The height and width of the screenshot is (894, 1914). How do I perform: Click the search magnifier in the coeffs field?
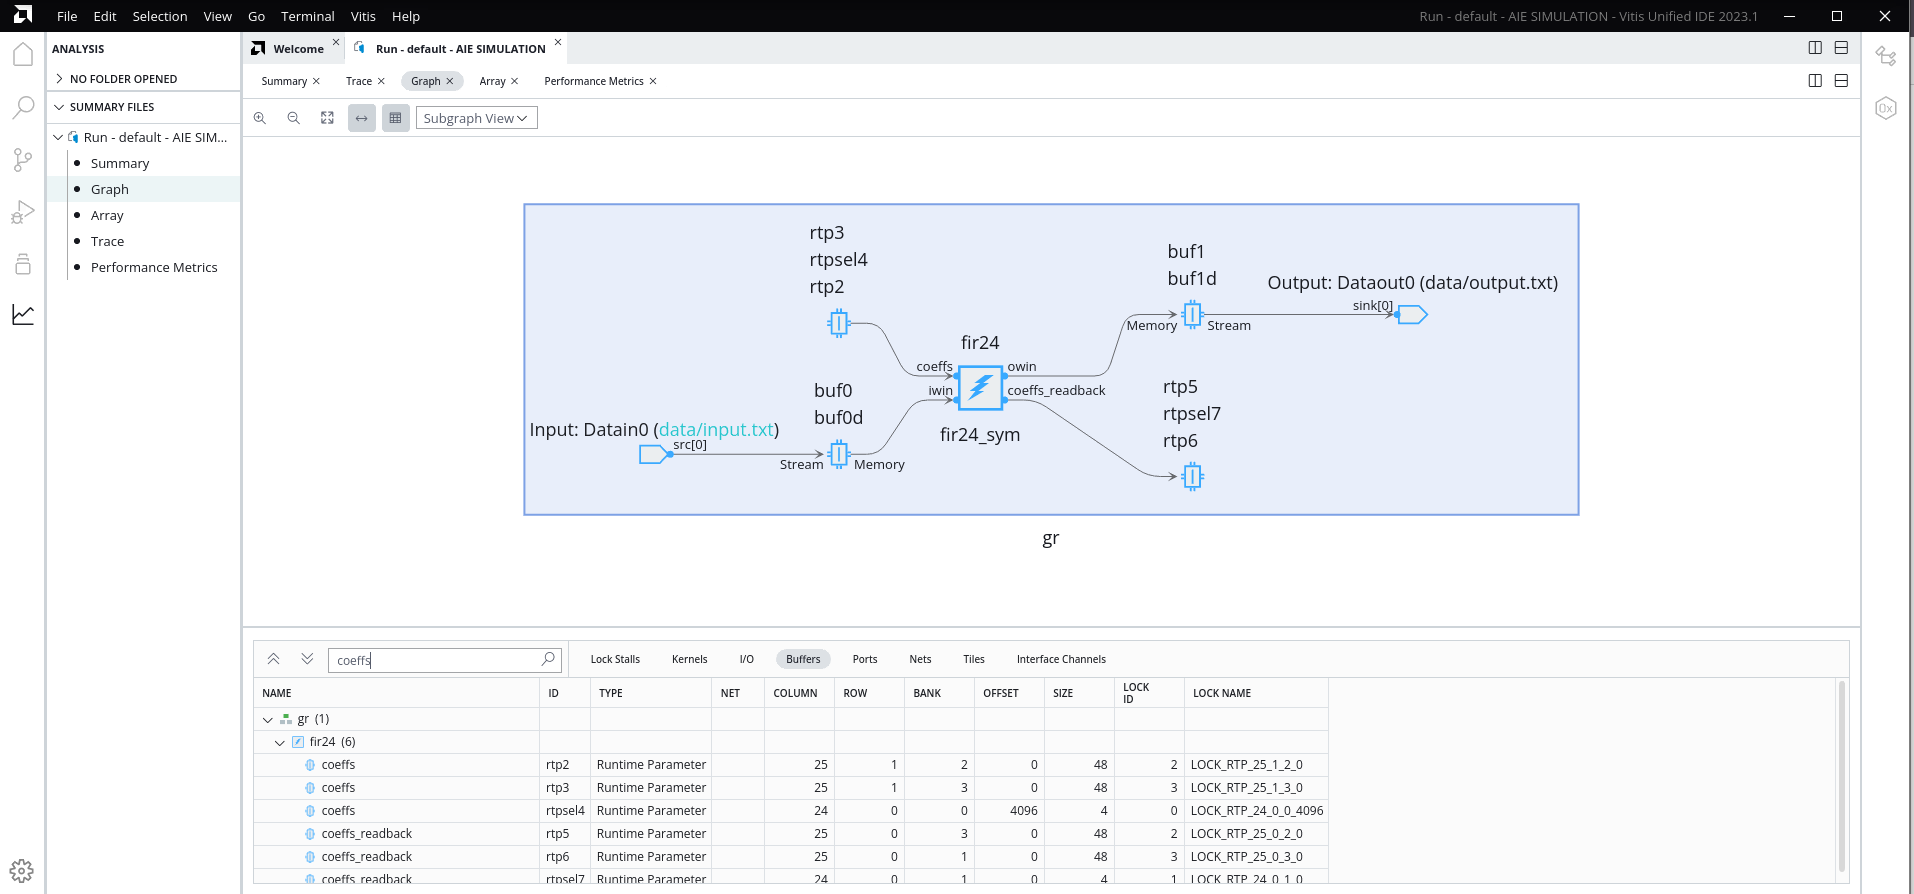pos(548,659)
